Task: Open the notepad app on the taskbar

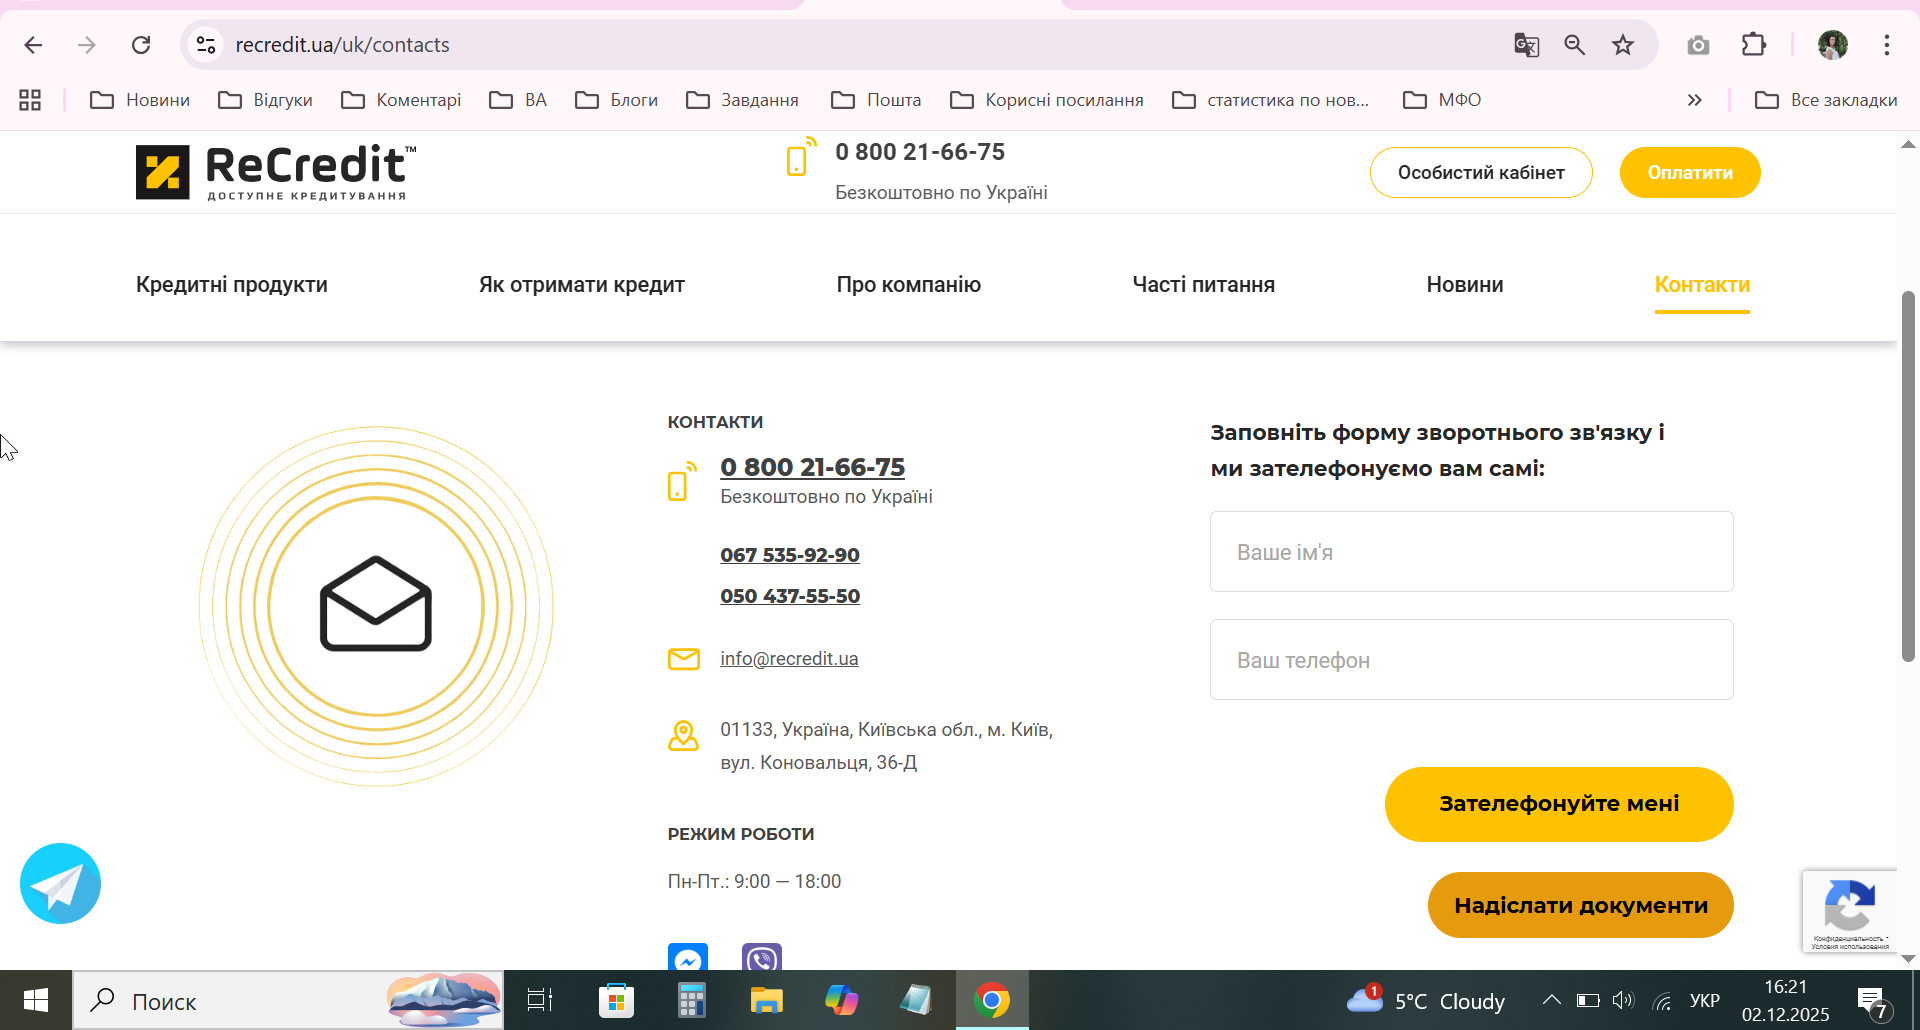Action: (916, 1000)
